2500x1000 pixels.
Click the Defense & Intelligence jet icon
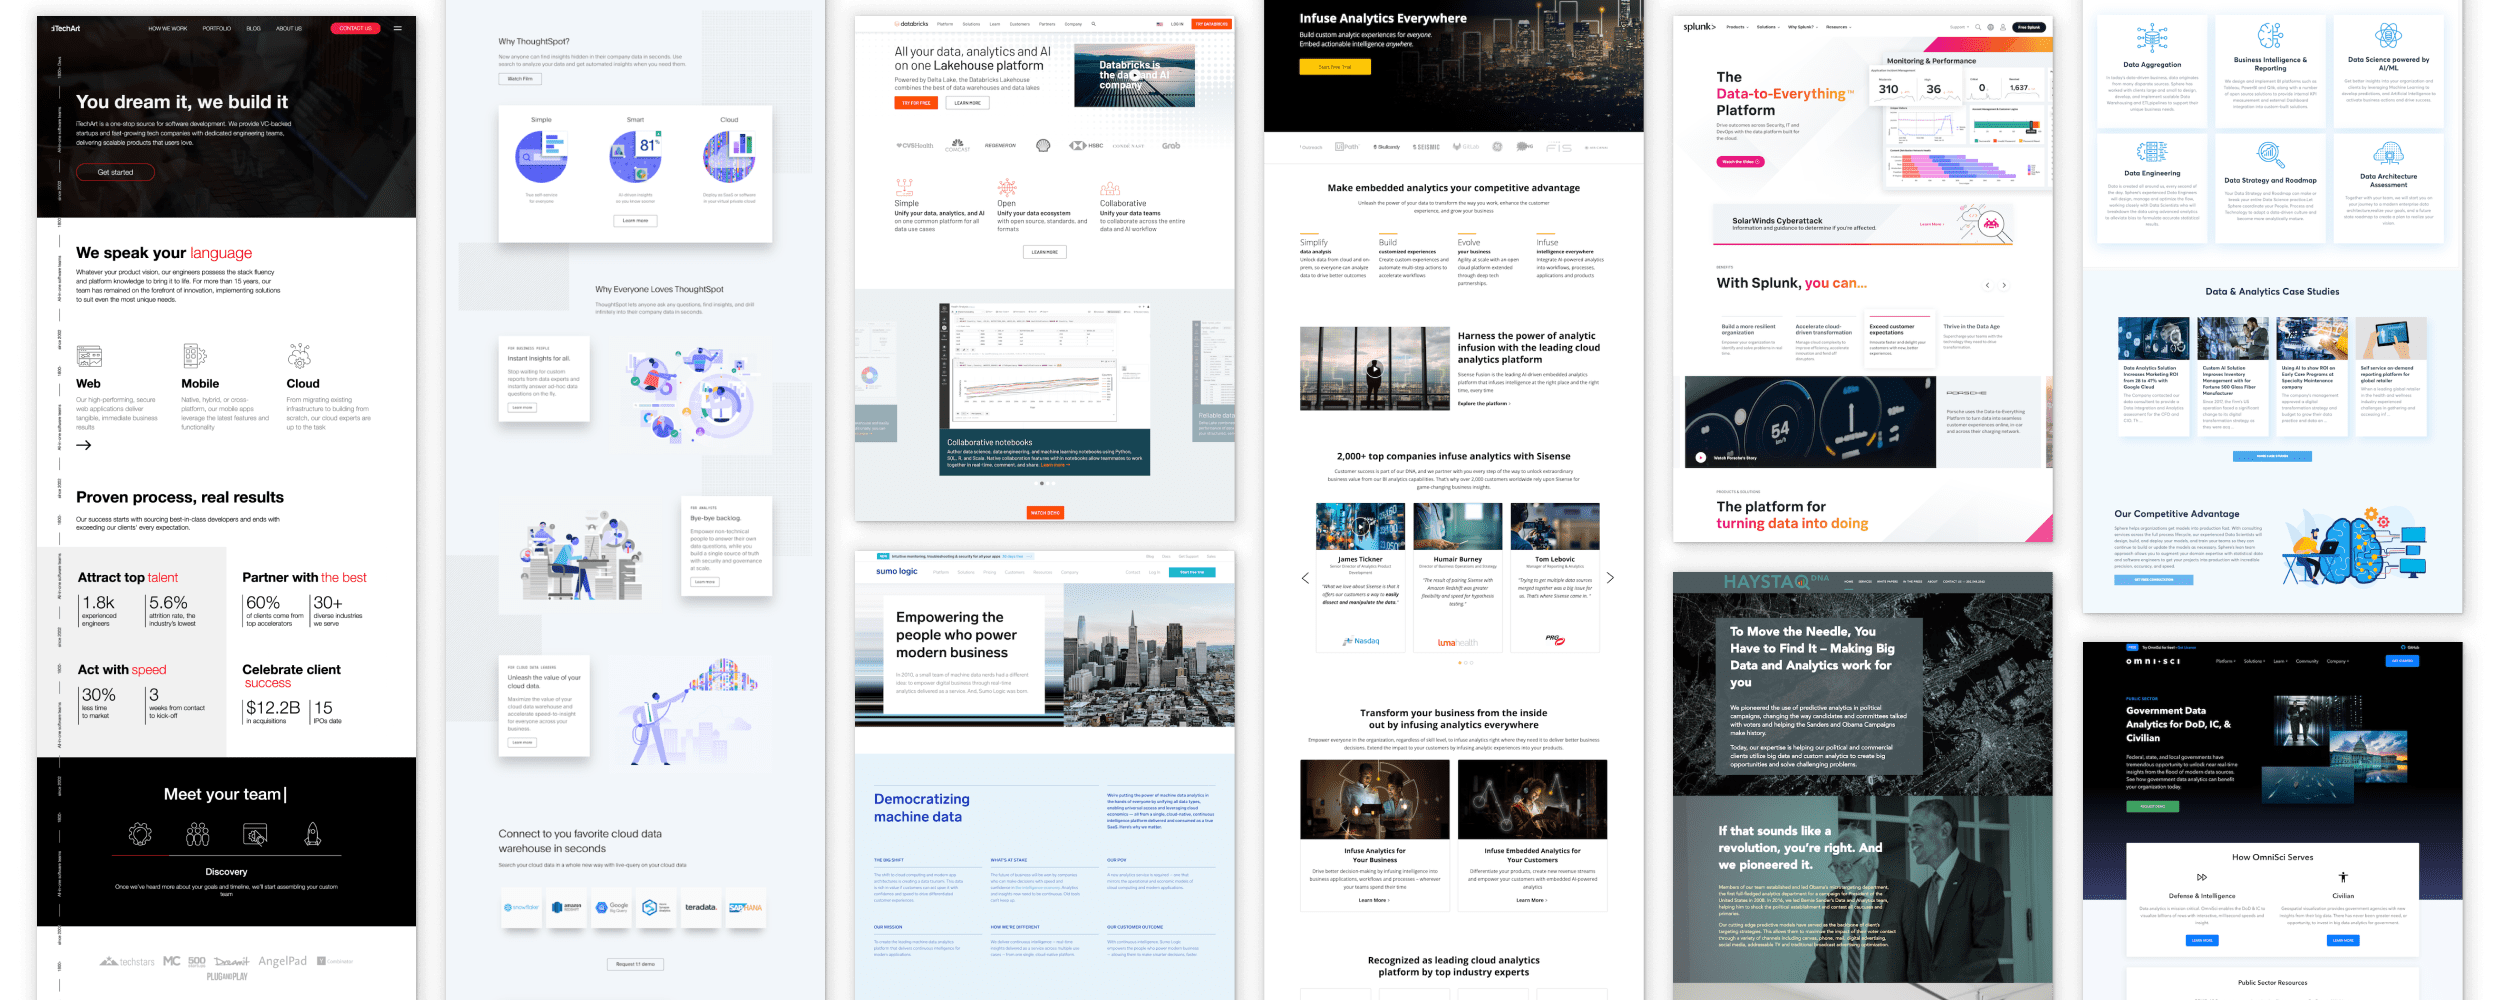[2201, 877]
